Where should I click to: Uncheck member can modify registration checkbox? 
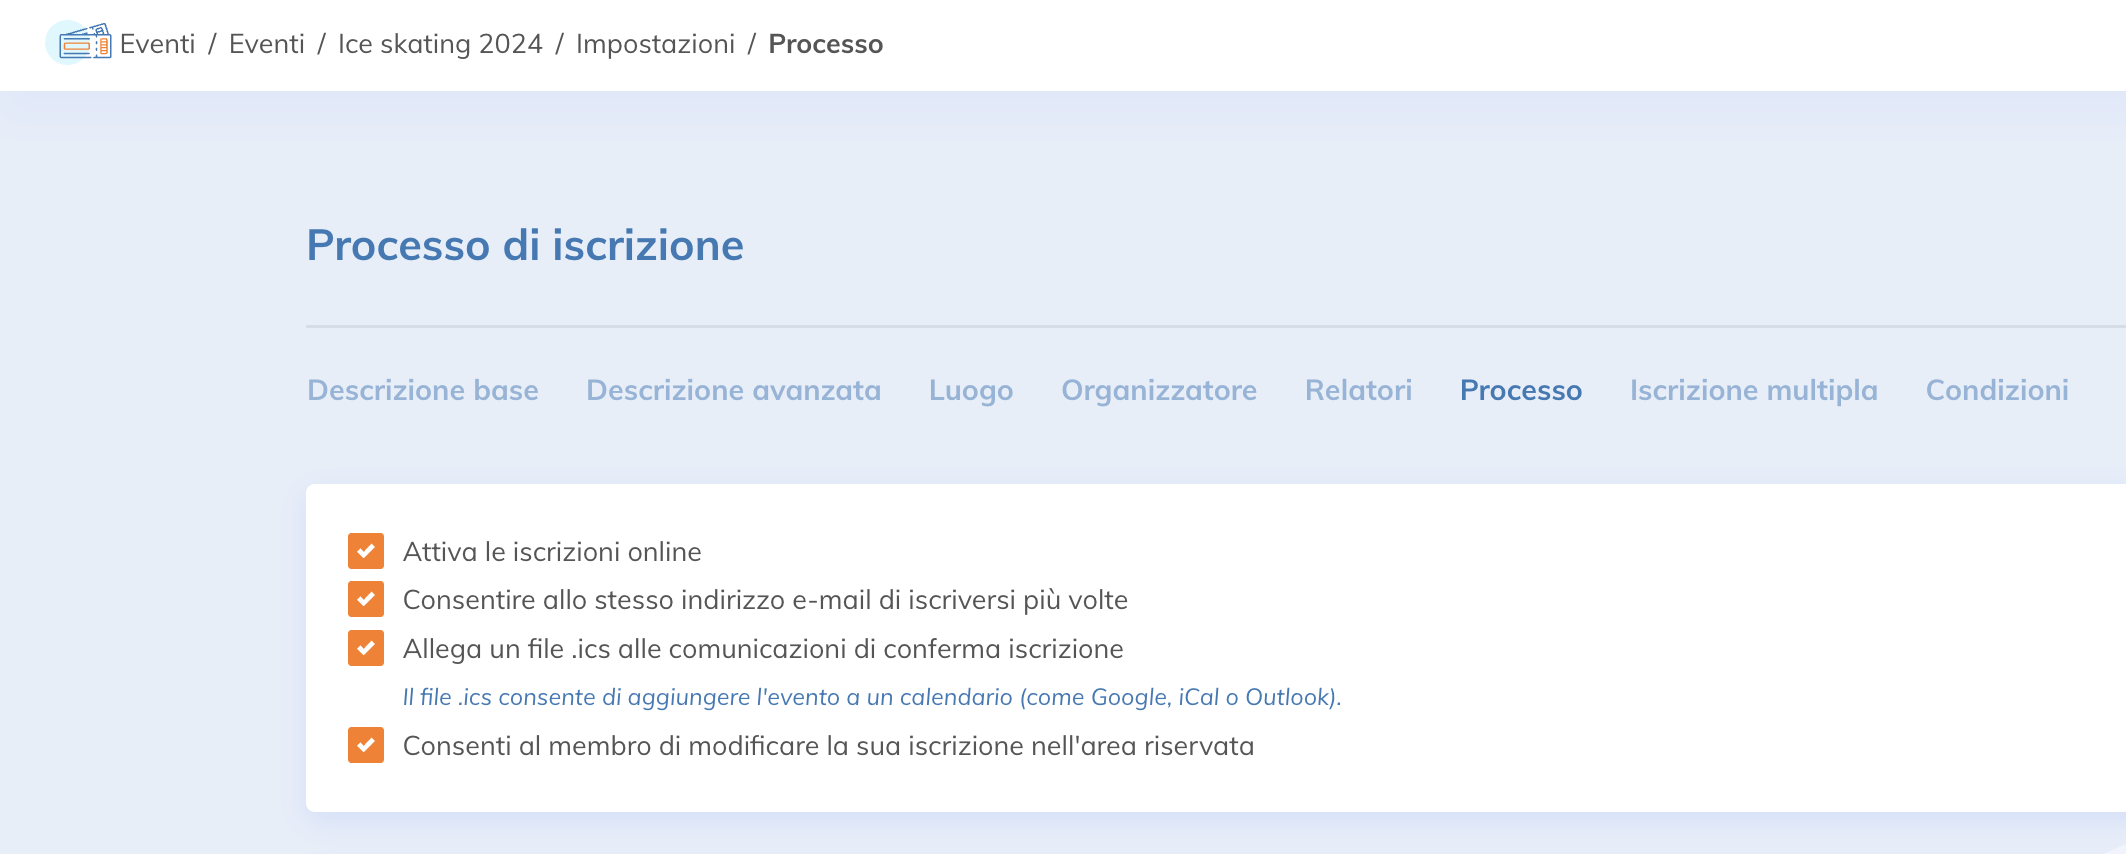366,745
